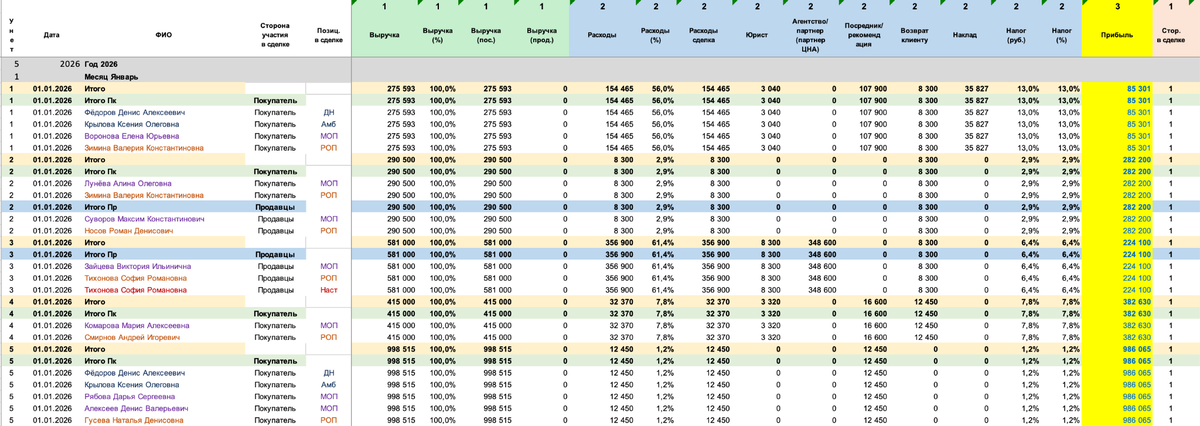
Task: Select the Гусева Наталья Денисовна cell
Action: pos(134,420)
